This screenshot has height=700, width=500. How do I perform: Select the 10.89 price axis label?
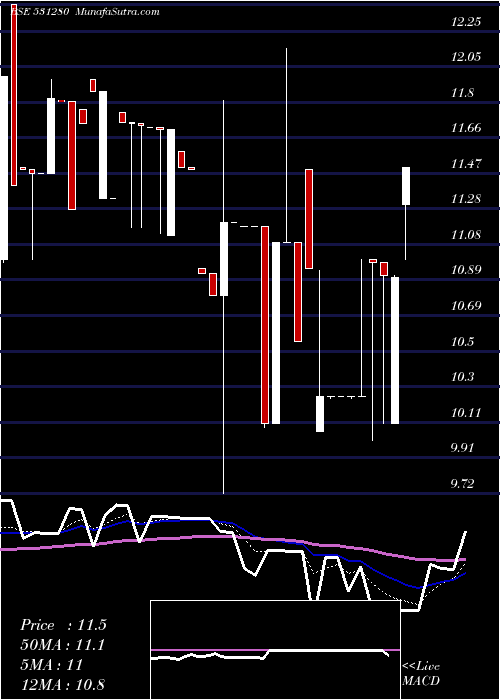pos(466,270)
